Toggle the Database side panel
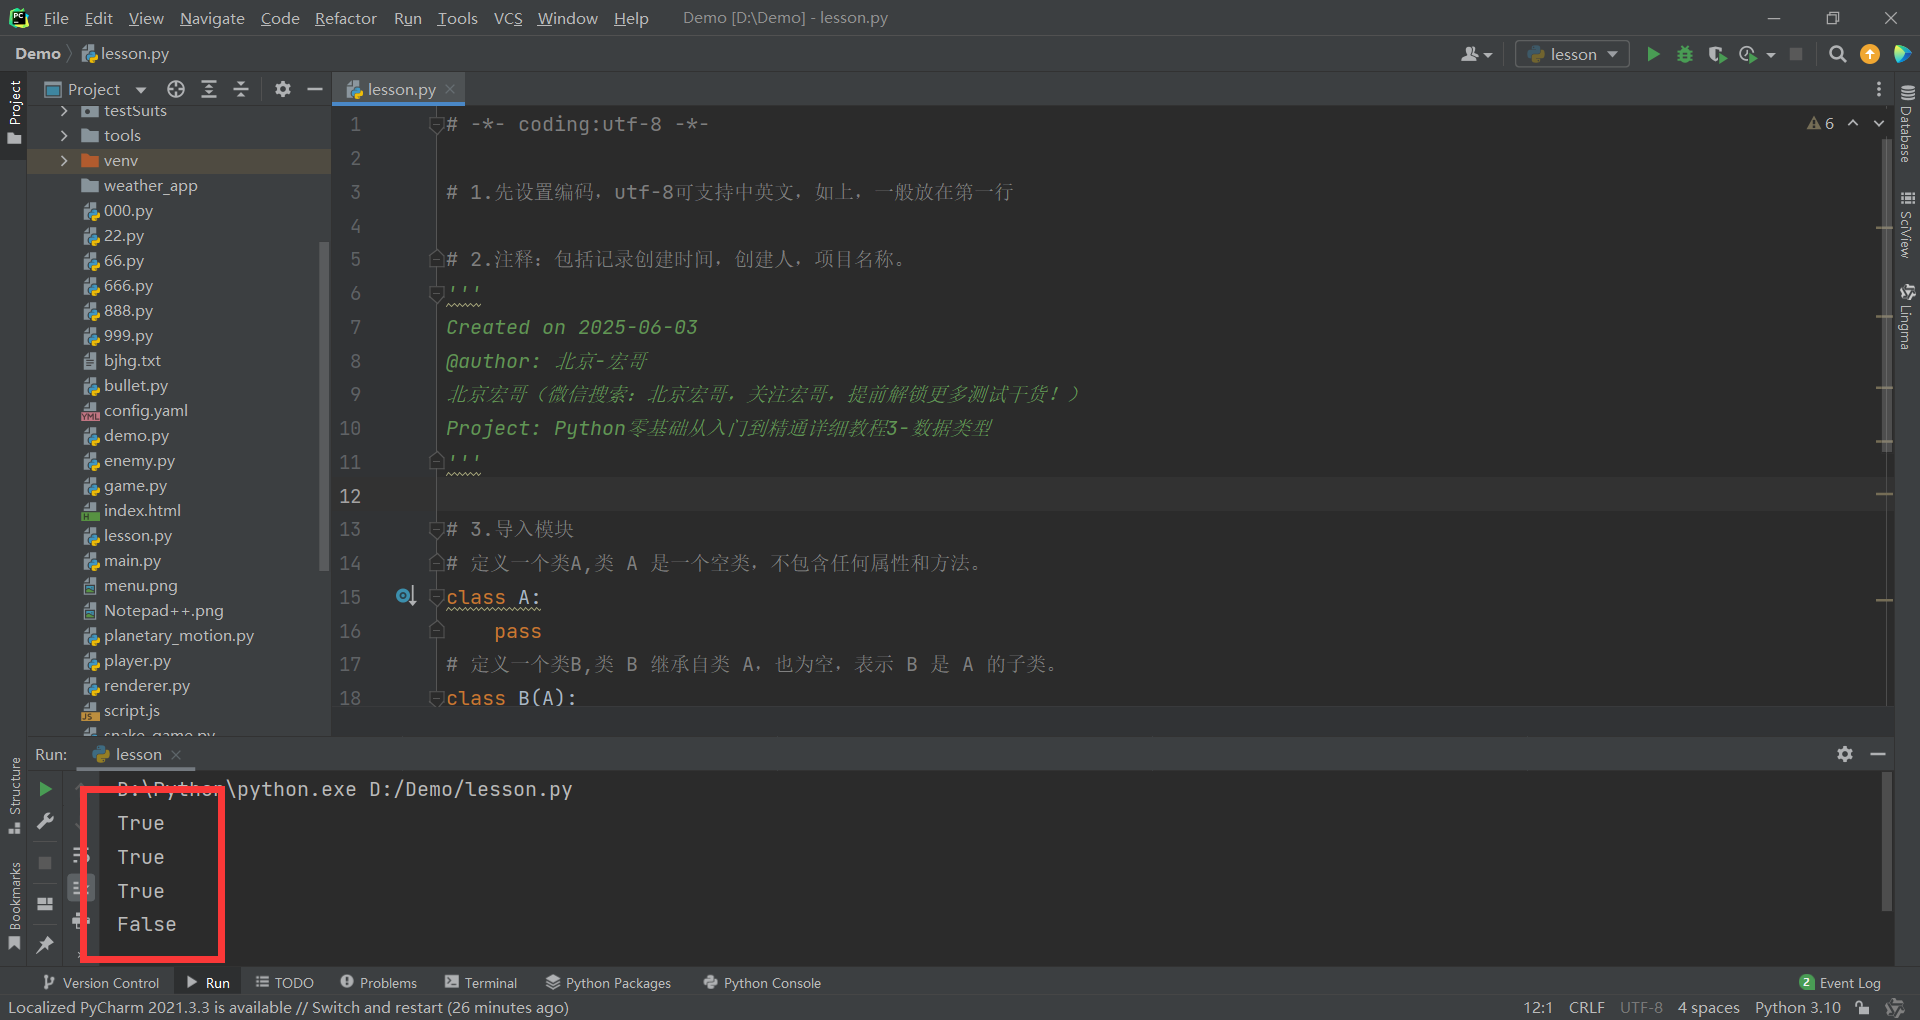The image size is (1920, 1020). point(1907,125)
